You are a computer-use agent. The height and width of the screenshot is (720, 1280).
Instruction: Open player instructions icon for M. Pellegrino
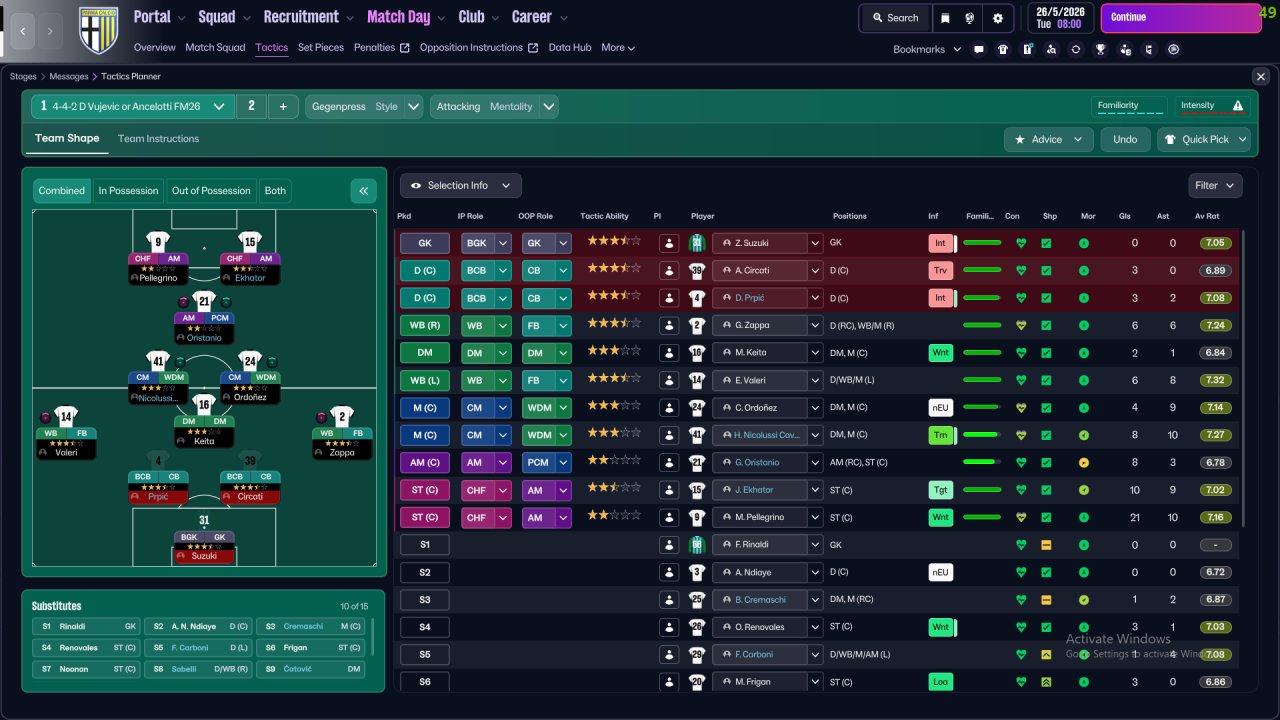tap(669, 517)
